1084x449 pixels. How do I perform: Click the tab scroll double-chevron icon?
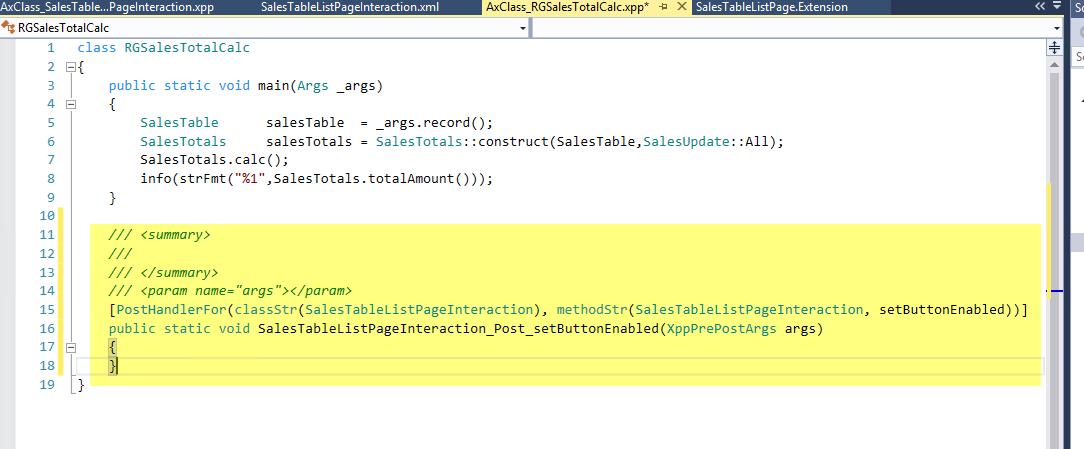point(1039,7)
